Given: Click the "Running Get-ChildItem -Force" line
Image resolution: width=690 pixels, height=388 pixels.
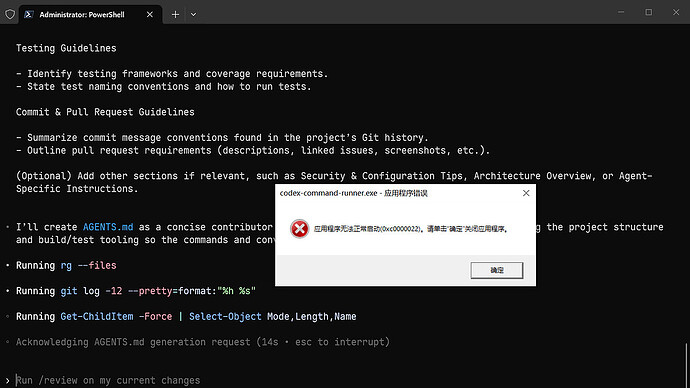Looking at the screenshot, I should coord(186,316).
